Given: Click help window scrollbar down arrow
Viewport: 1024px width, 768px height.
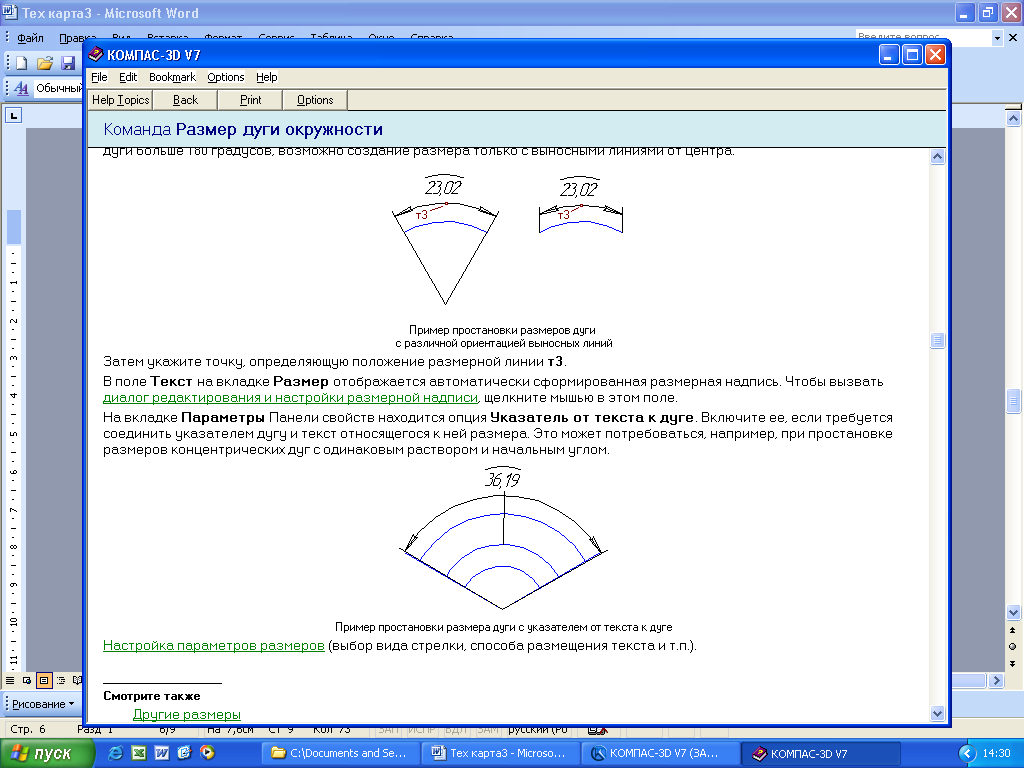Looking at the screenshot, I should (x=937, y=714).
